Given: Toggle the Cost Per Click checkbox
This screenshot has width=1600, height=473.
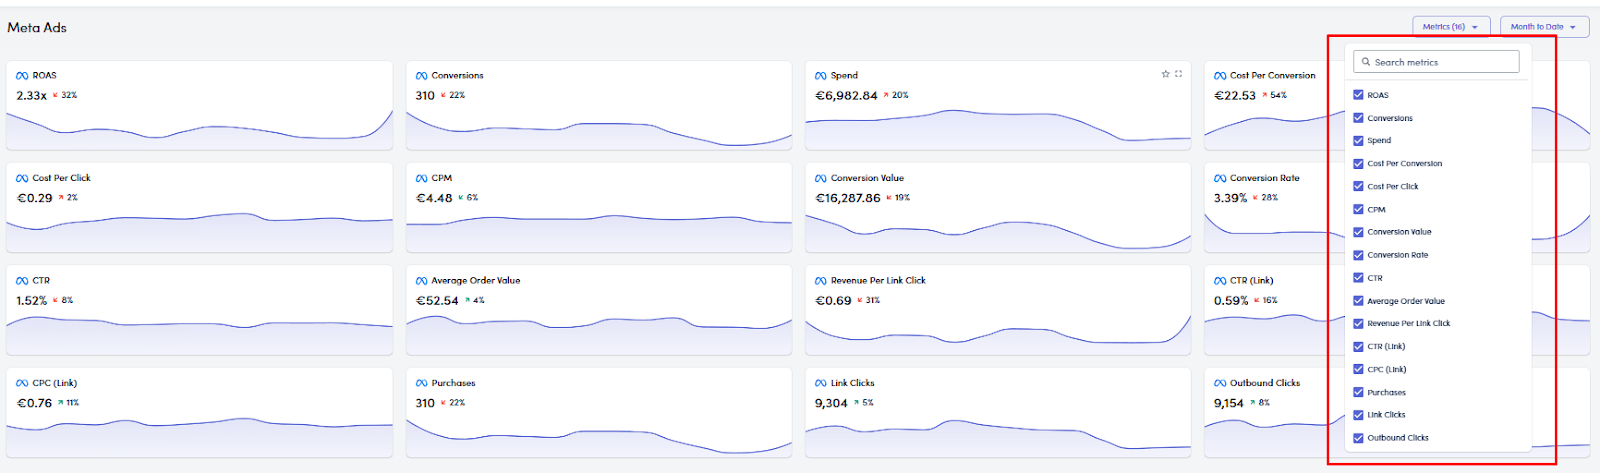Looking at the screenshot, I should (x=1358, y=186).
